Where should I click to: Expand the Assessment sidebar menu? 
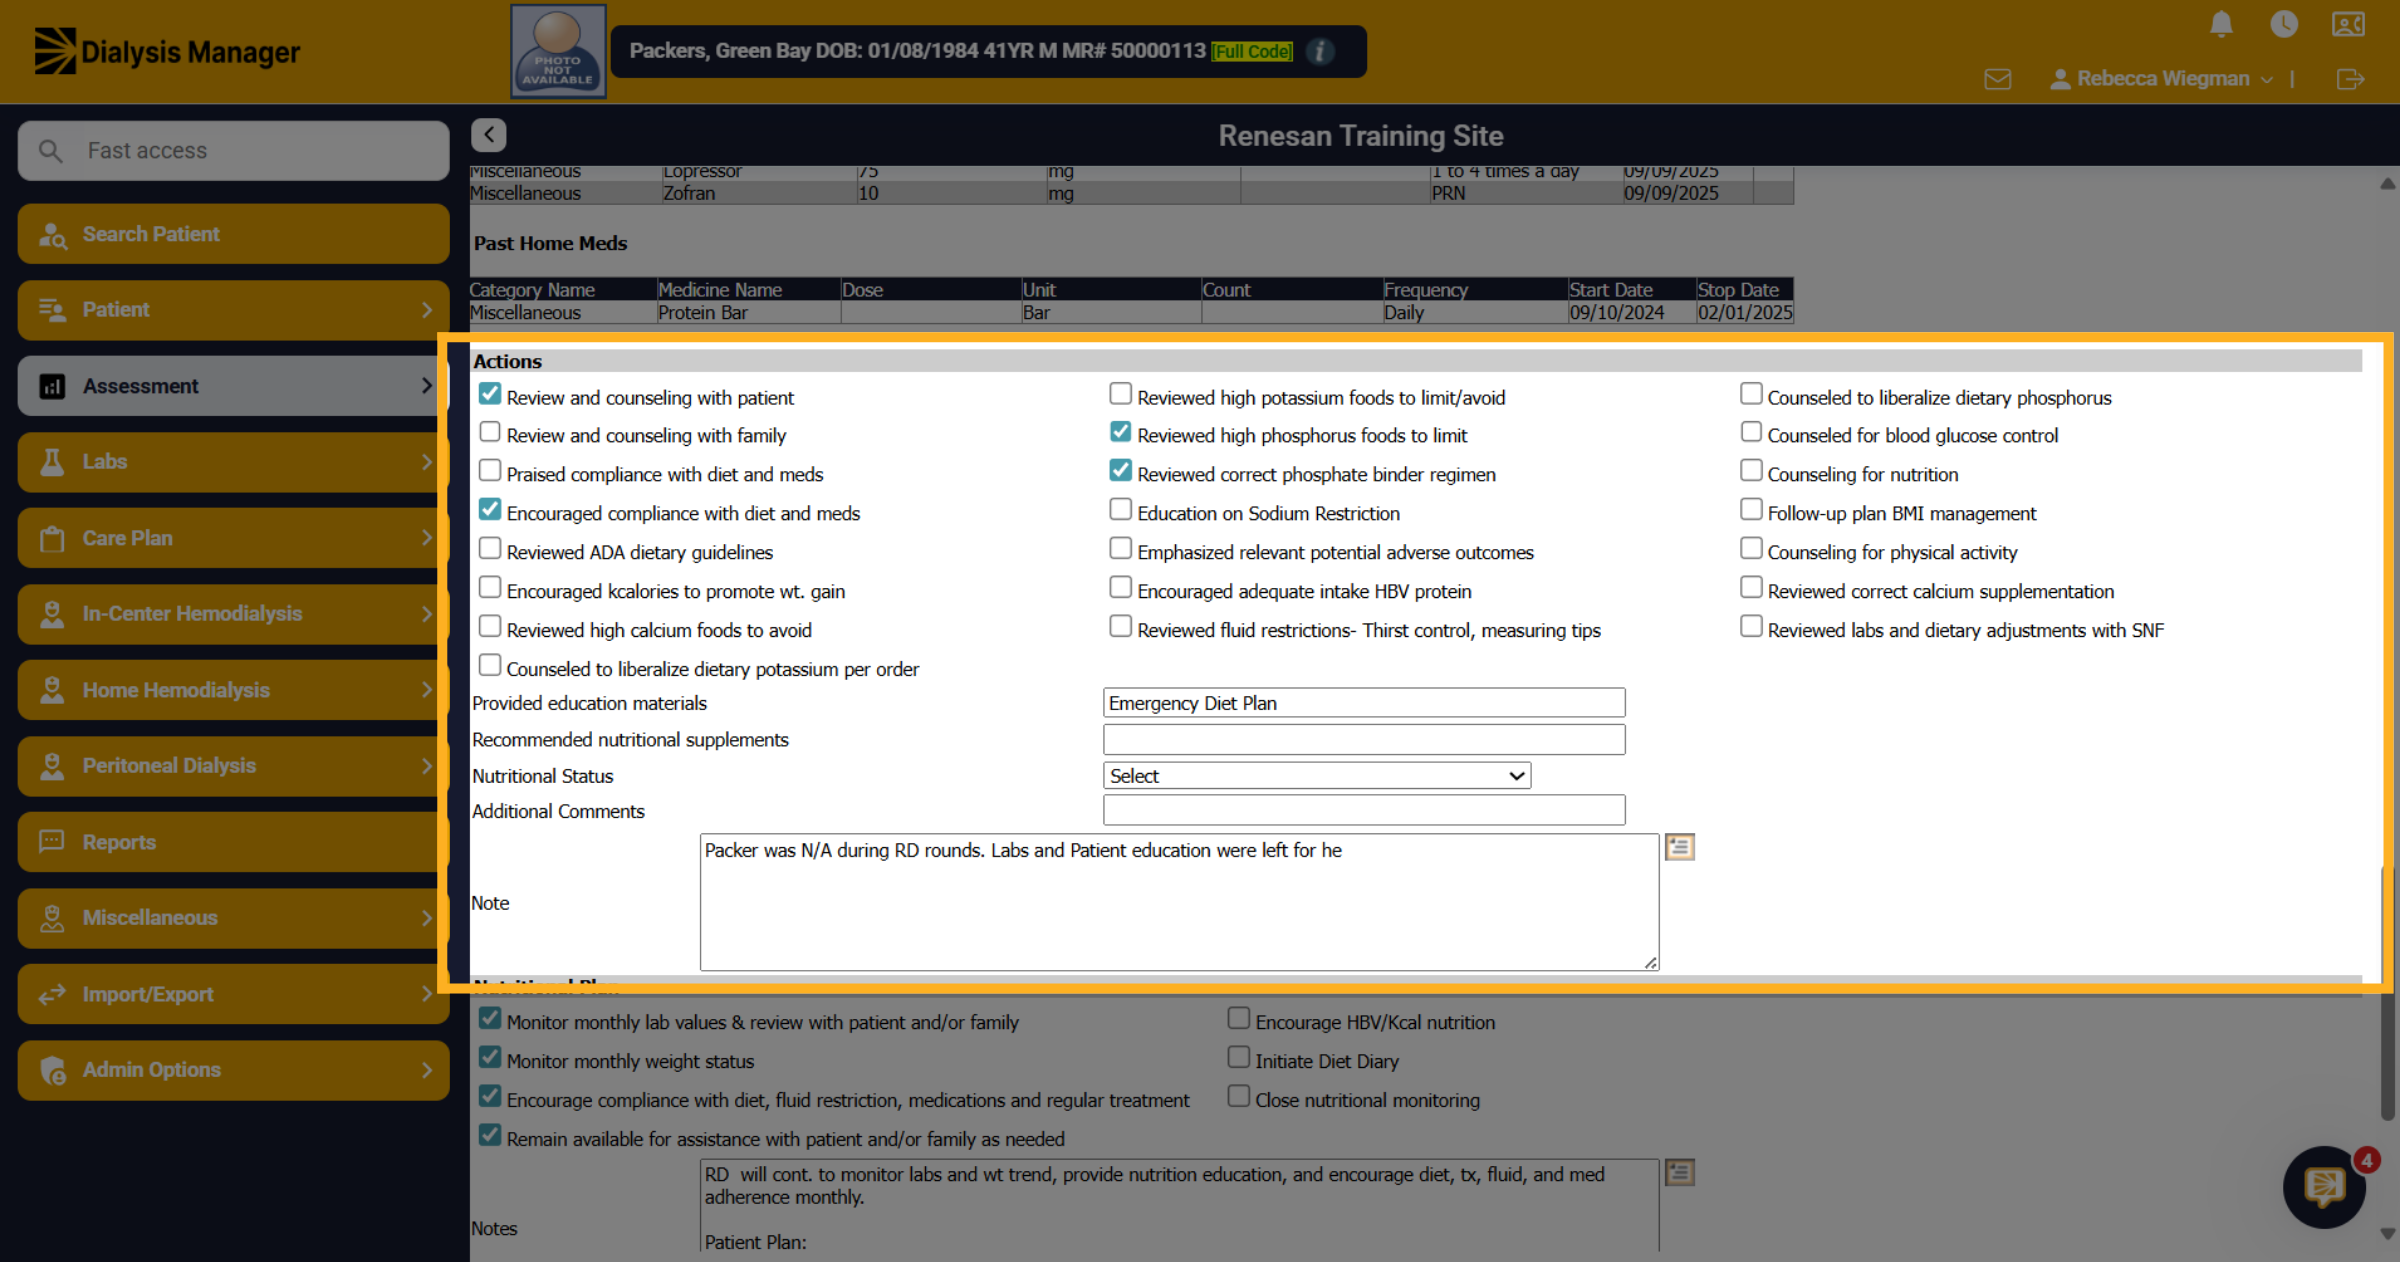[x=233, y=386]
